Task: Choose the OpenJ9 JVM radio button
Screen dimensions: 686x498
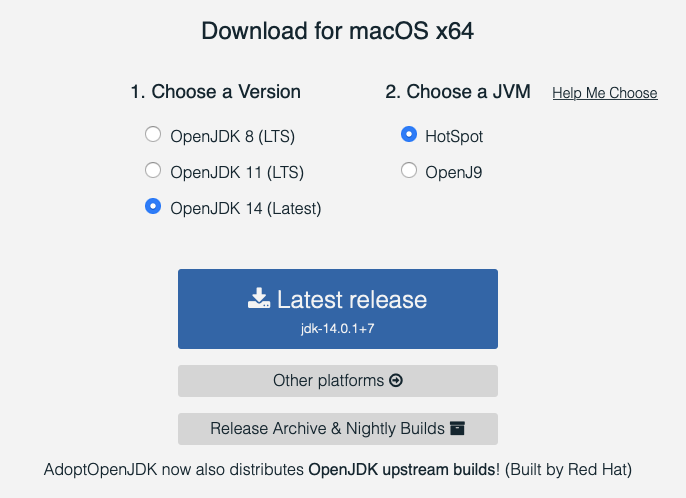Action: point(408,171)
